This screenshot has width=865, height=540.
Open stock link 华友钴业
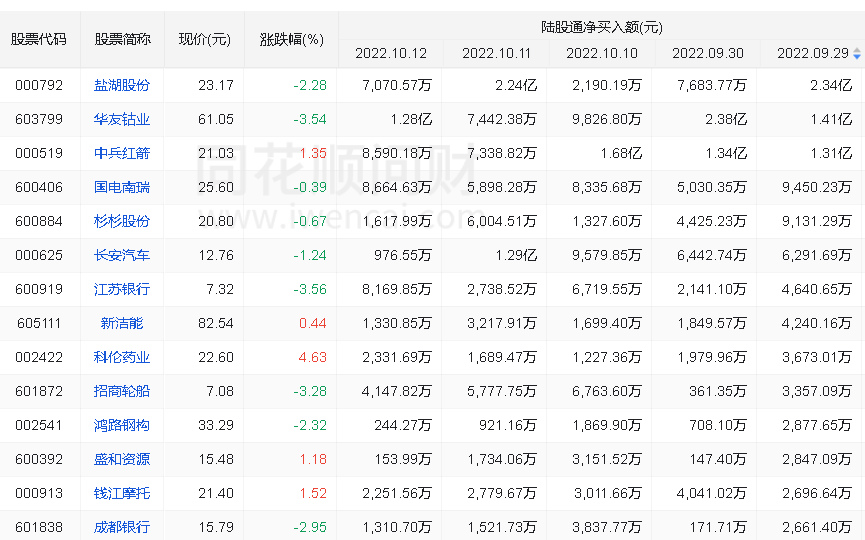click(x=122, y=119)
